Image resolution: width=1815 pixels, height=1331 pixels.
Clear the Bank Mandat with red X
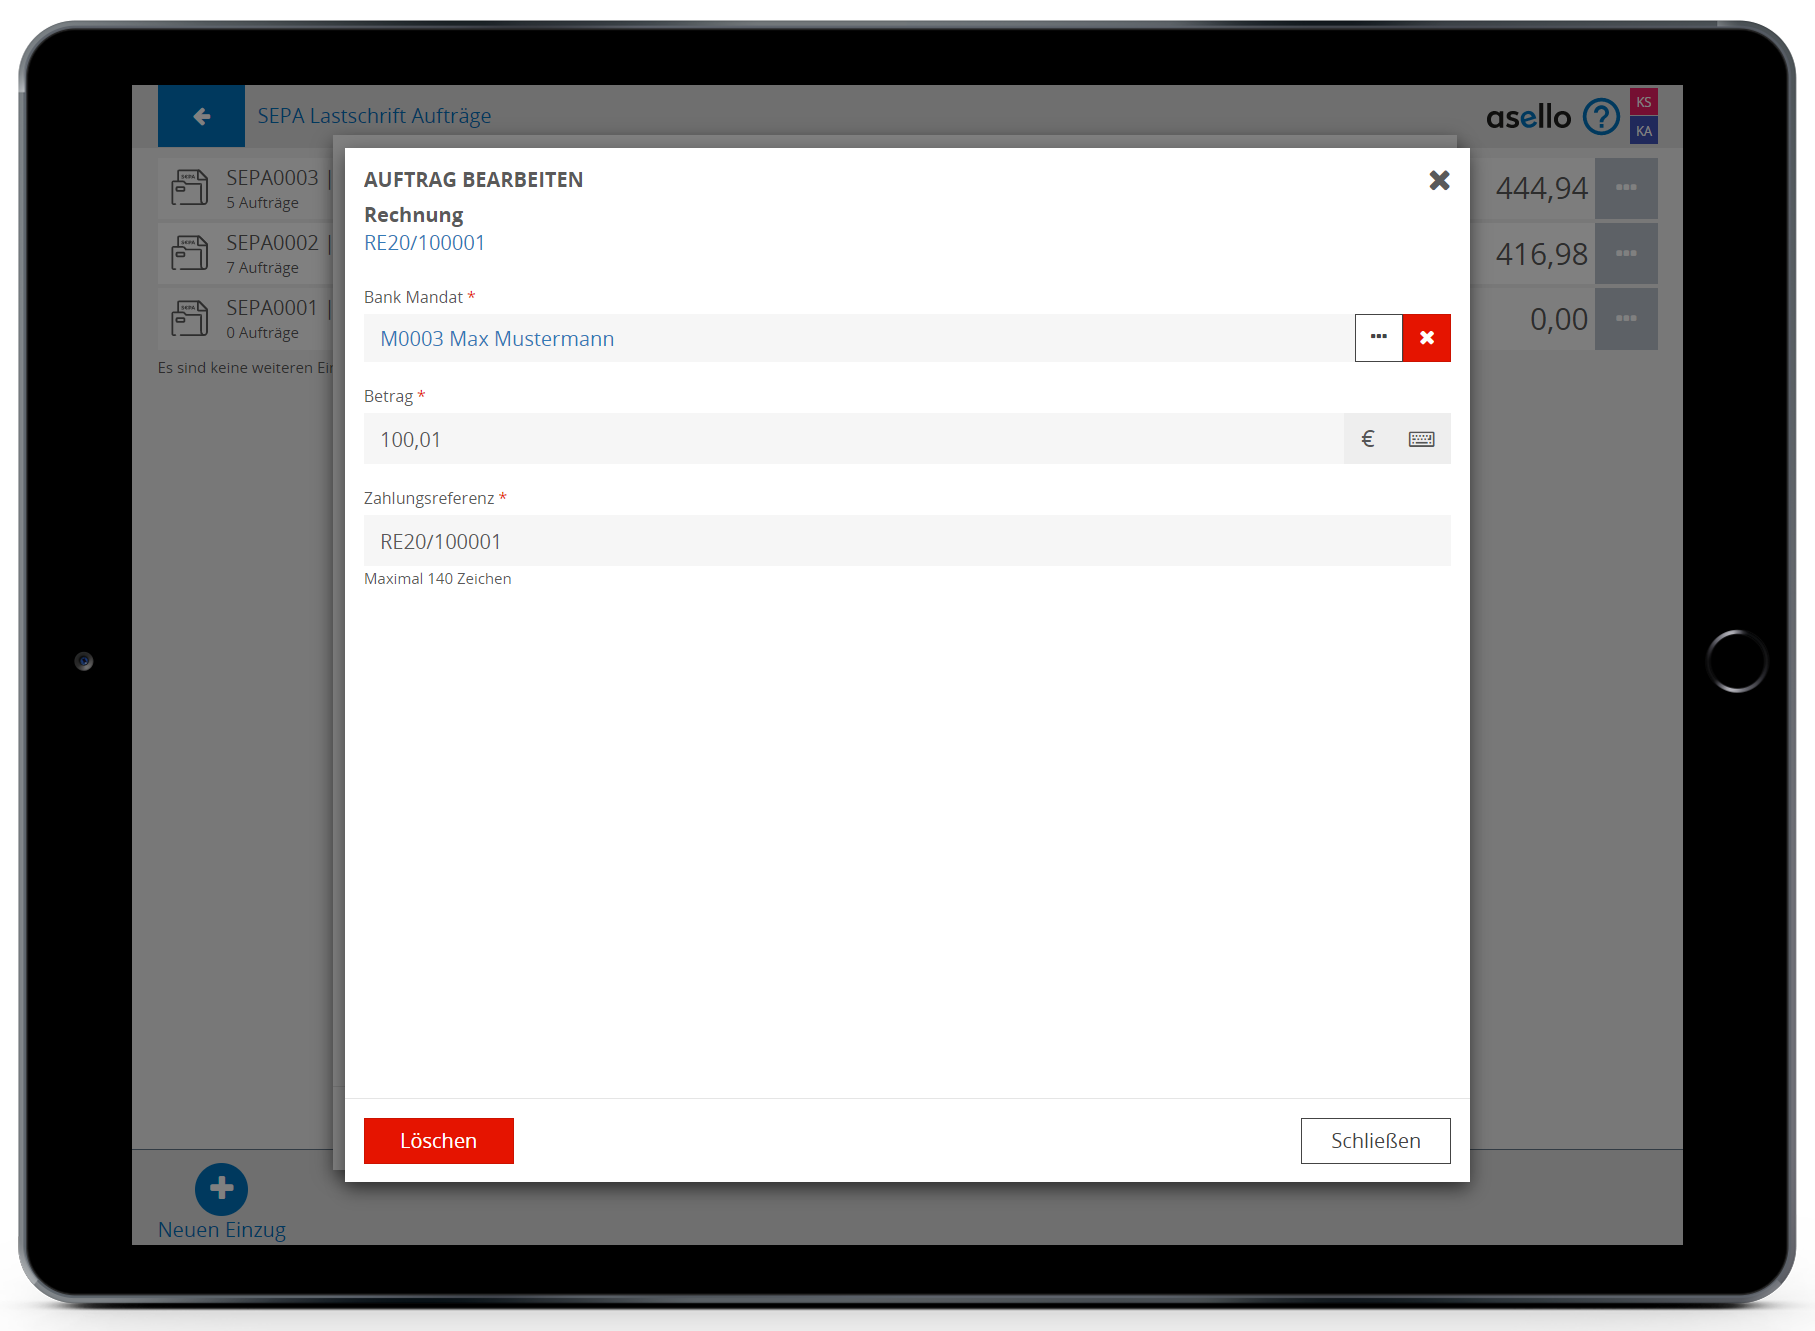click(x=1426, y=338)
